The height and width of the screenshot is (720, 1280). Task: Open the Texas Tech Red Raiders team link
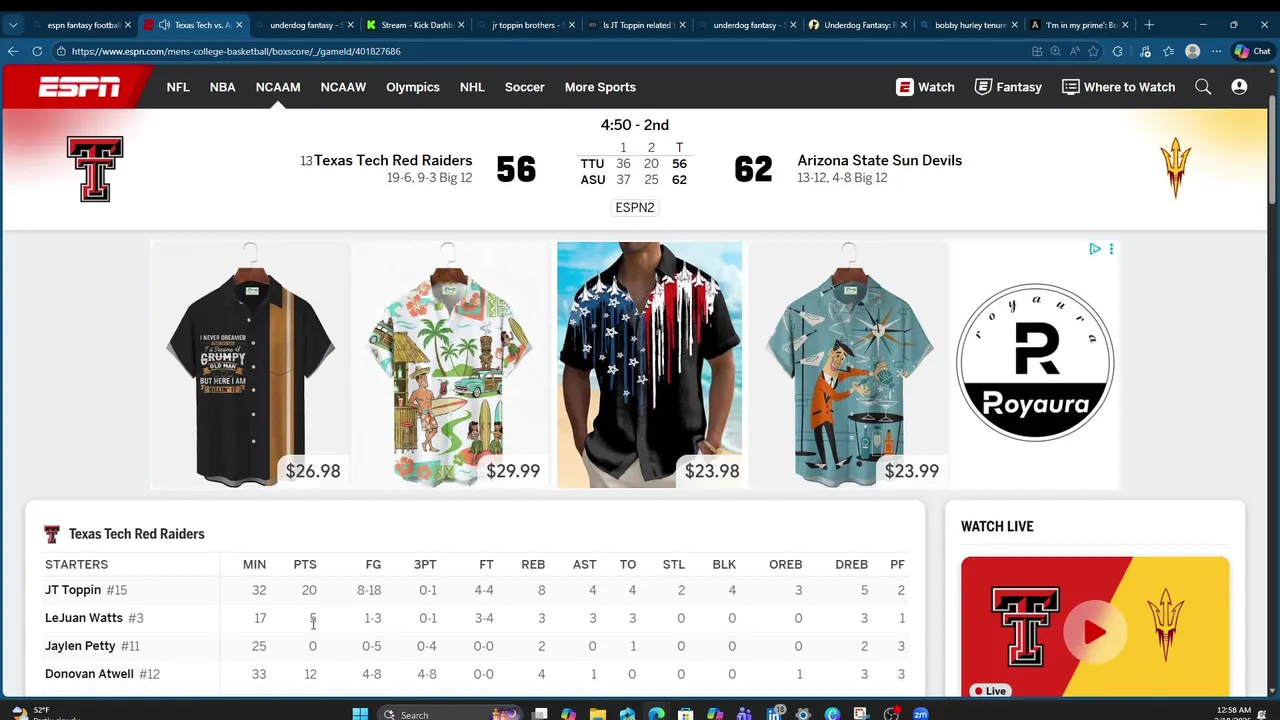(393, 160)
